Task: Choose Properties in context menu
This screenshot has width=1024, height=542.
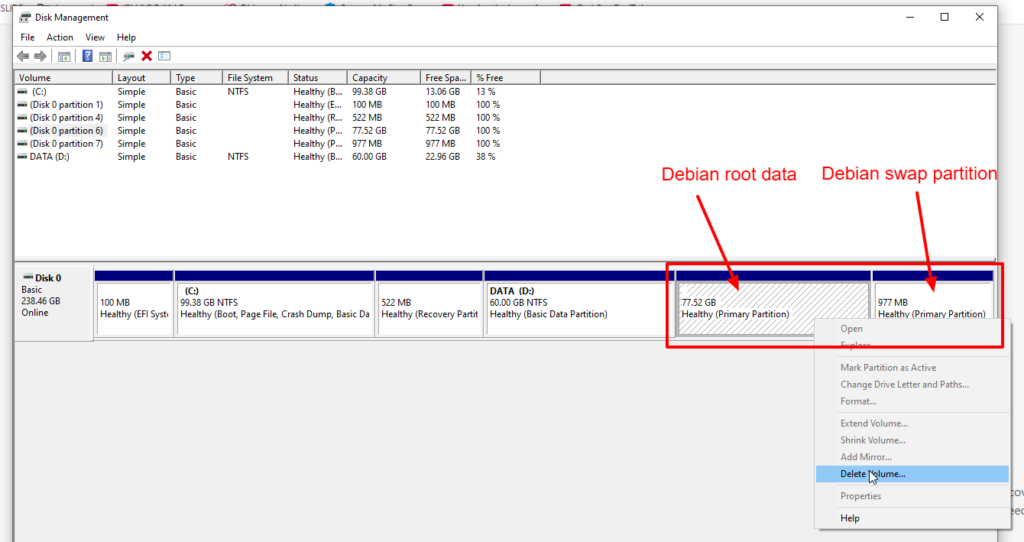Action: [912, 496]
